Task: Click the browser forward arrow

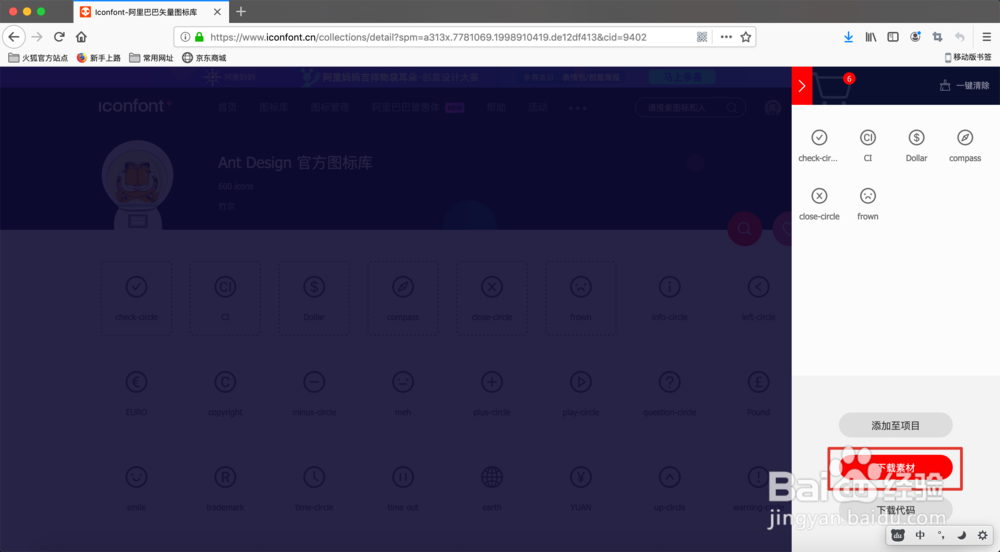Action: coord(37,37)
